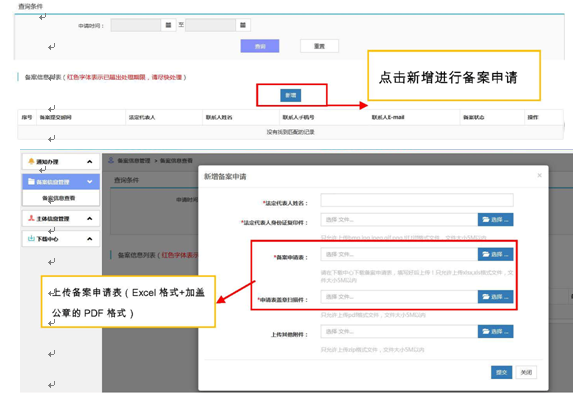Click the 备案状态 column header
Viewport: 582px width, 395px height.
[473, 117]
